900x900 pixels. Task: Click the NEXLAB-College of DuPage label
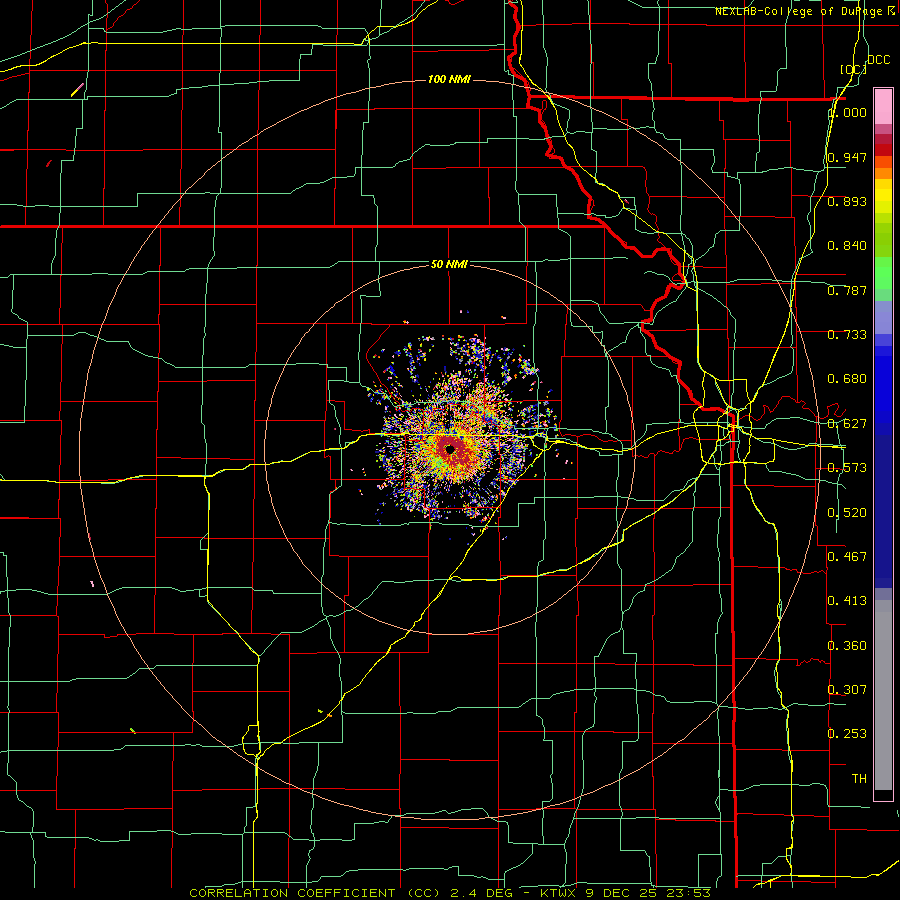click(x=806, y=11)
